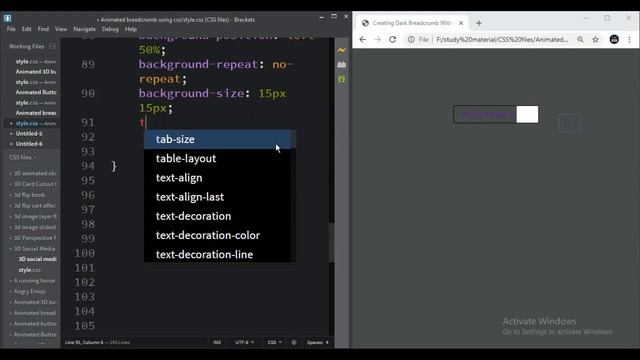This screenshot has width=640, height=360.
Task: Open a new Chrome tab
Action: coord(479,23)
